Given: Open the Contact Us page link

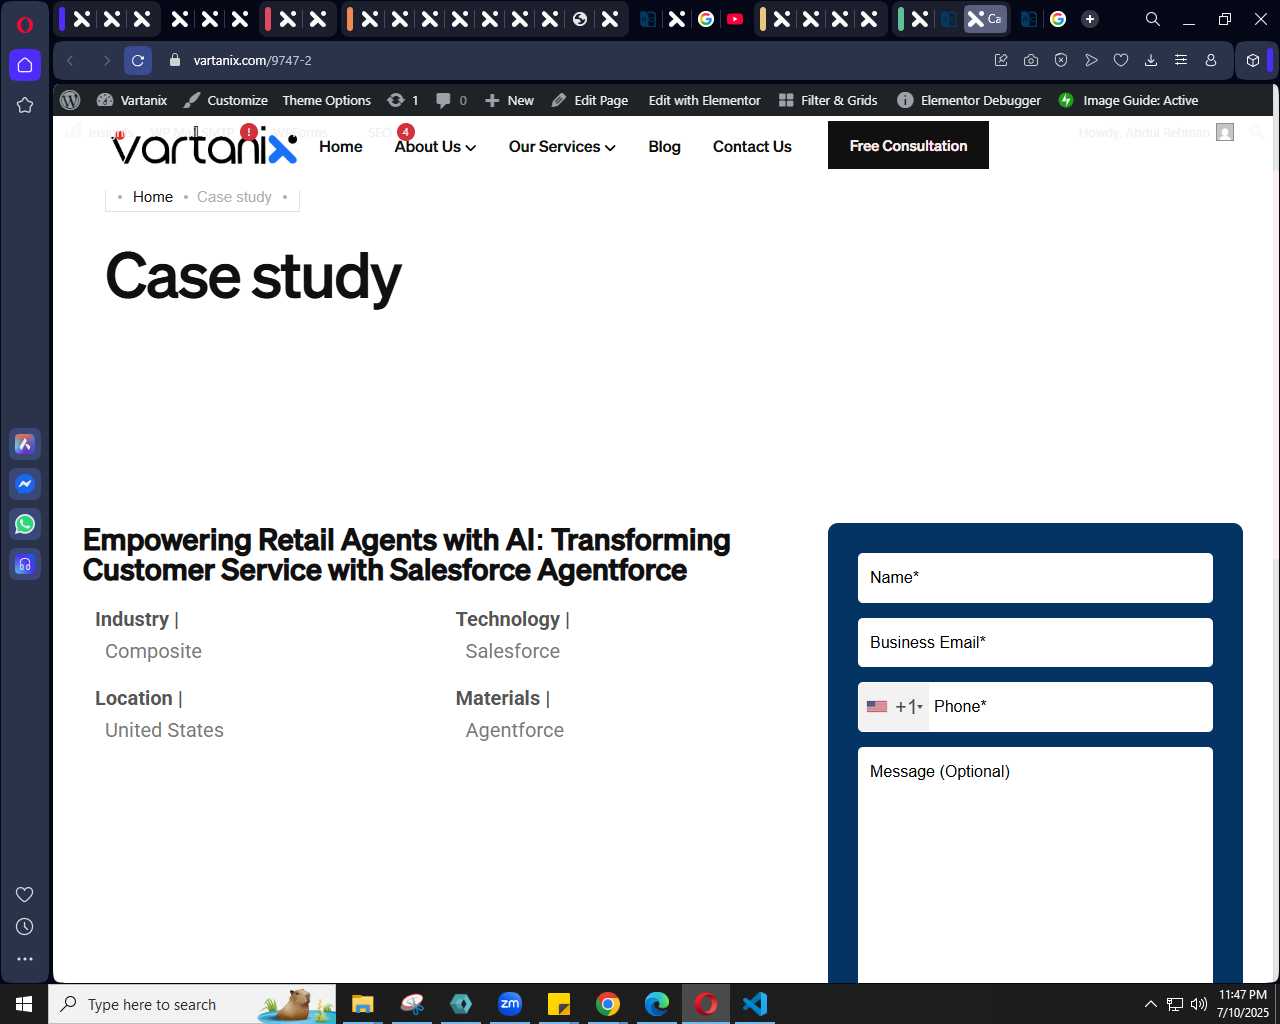Looking at the screenshot, I should [752, 146].
